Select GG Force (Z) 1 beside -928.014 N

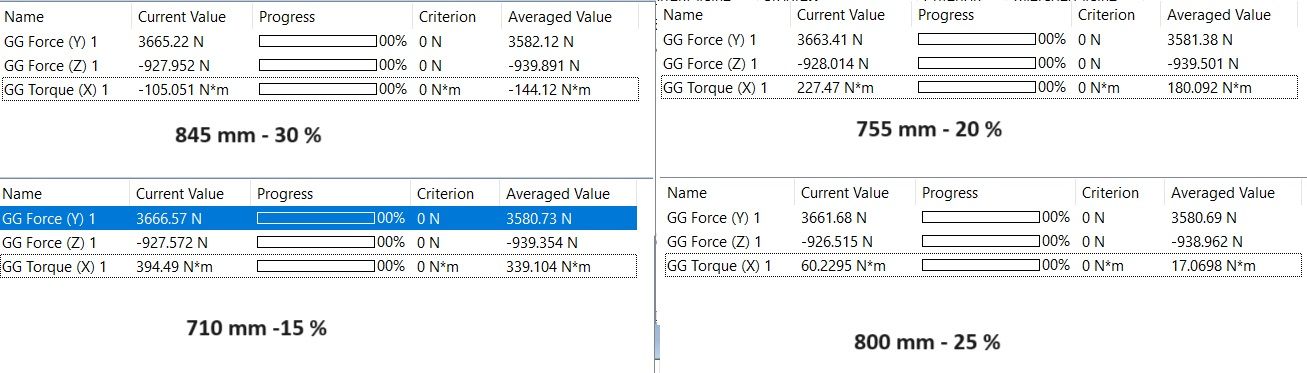[711, 63]
